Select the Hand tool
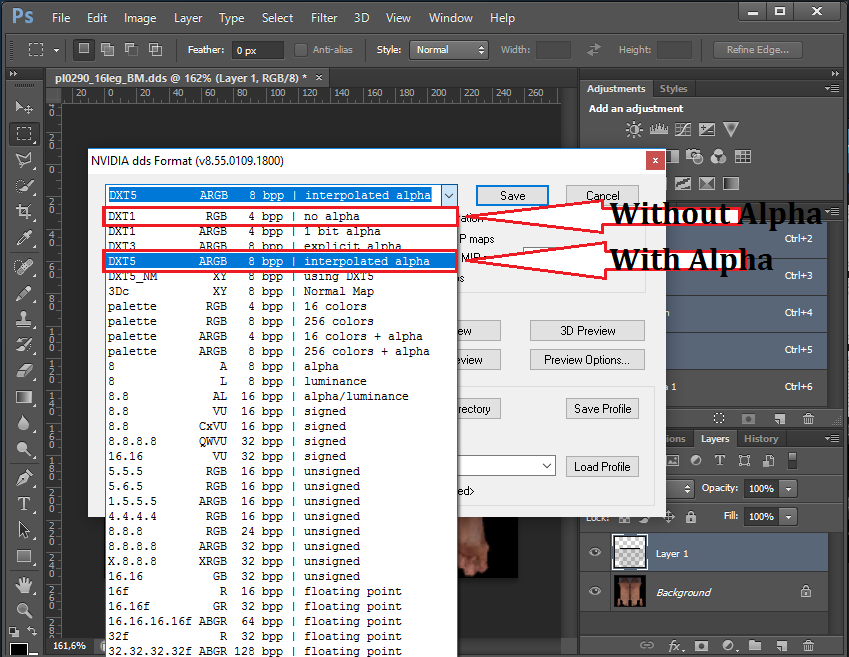Image resolution: width=849 pixels, height=657 pixels. click(x=24, y=584)
